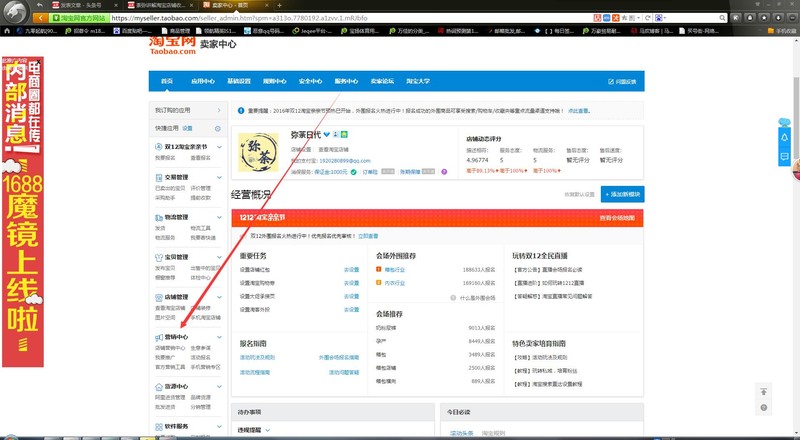Click the browser refresh icon in address bar
The height and width of the screenshot is (440, 800).
click(x=647, y=18)
